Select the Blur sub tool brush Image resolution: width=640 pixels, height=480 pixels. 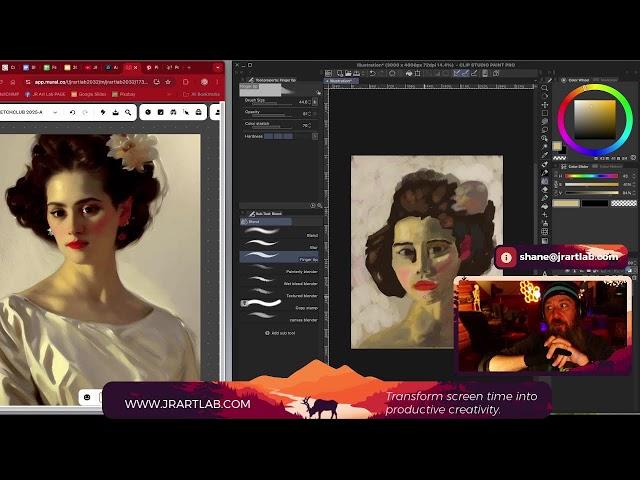click(280, 245)
